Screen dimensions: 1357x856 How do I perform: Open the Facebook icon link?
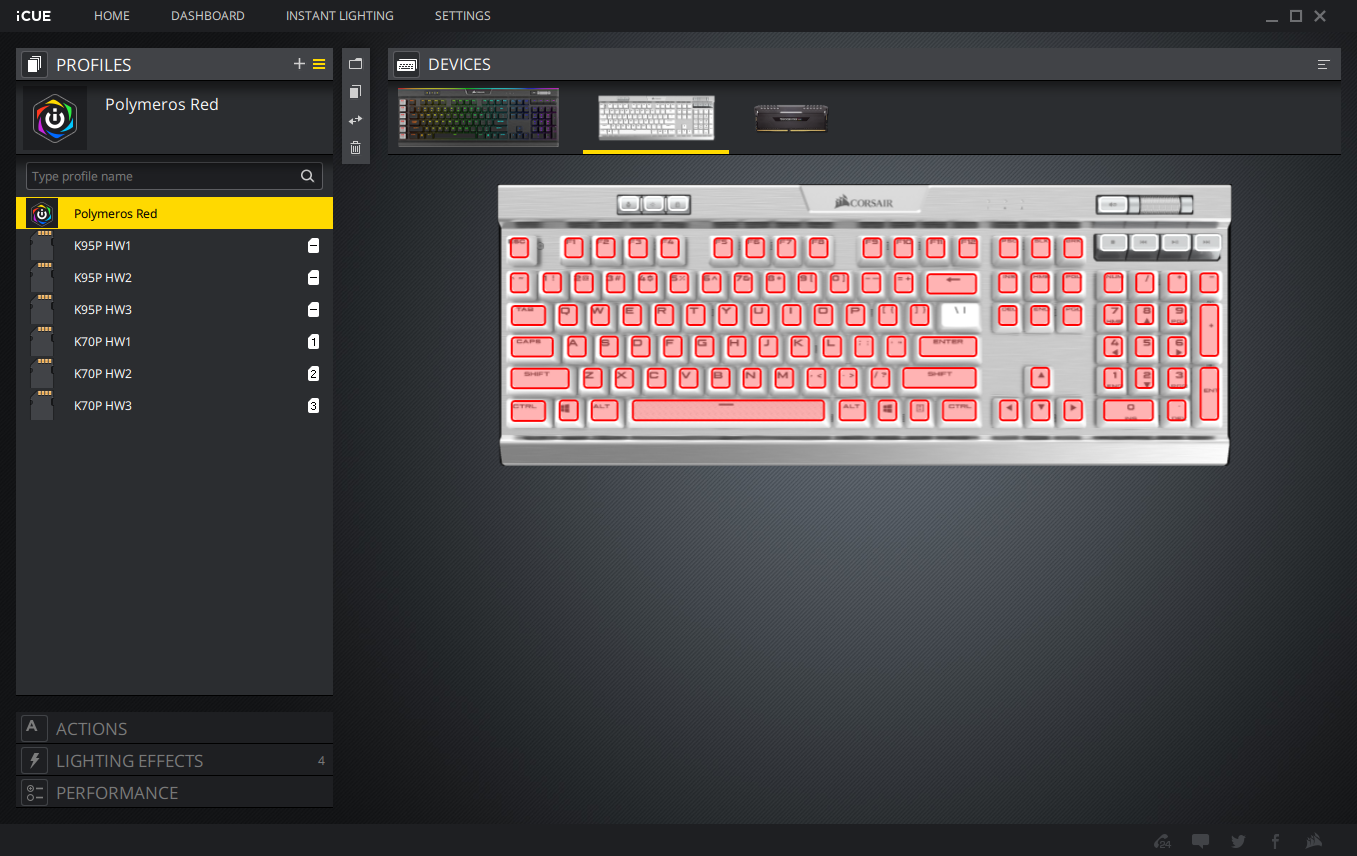pyautogui.click(x=1275, y=841)
